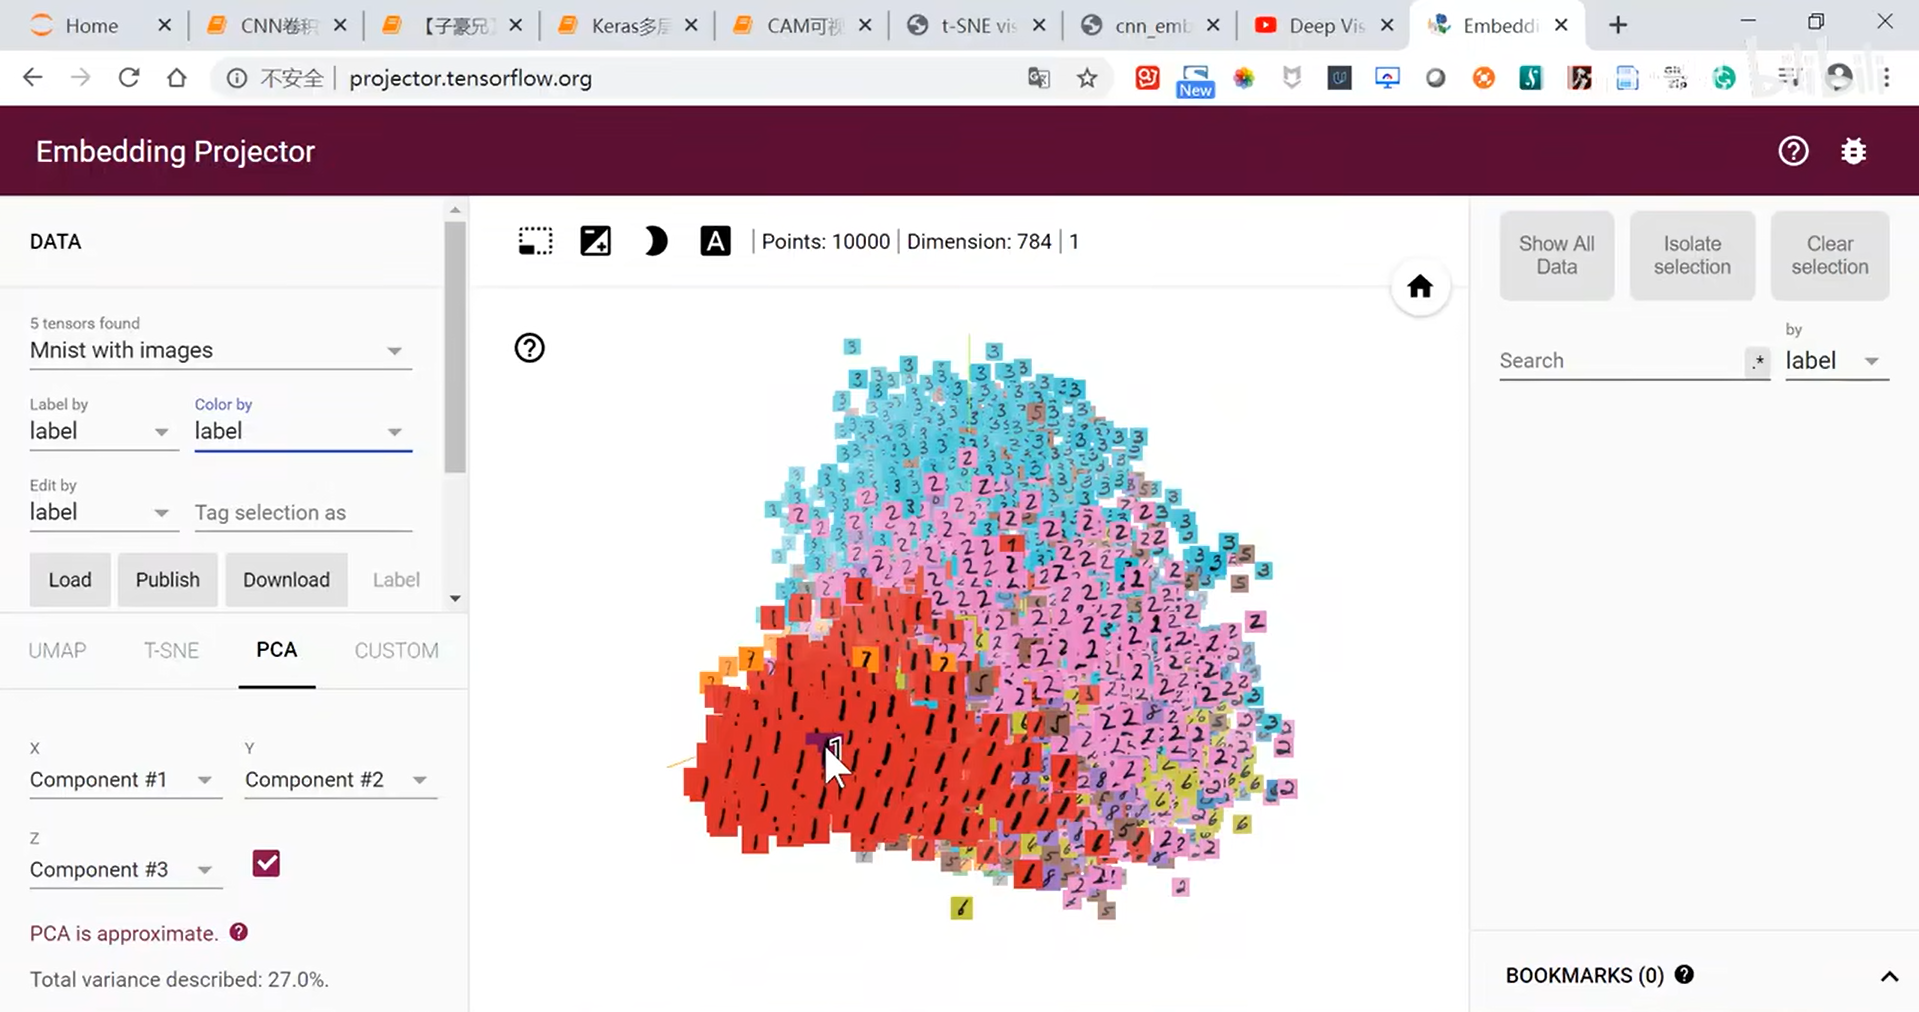
Task: Click Isolate selection button
Action: coord(1692,255)
